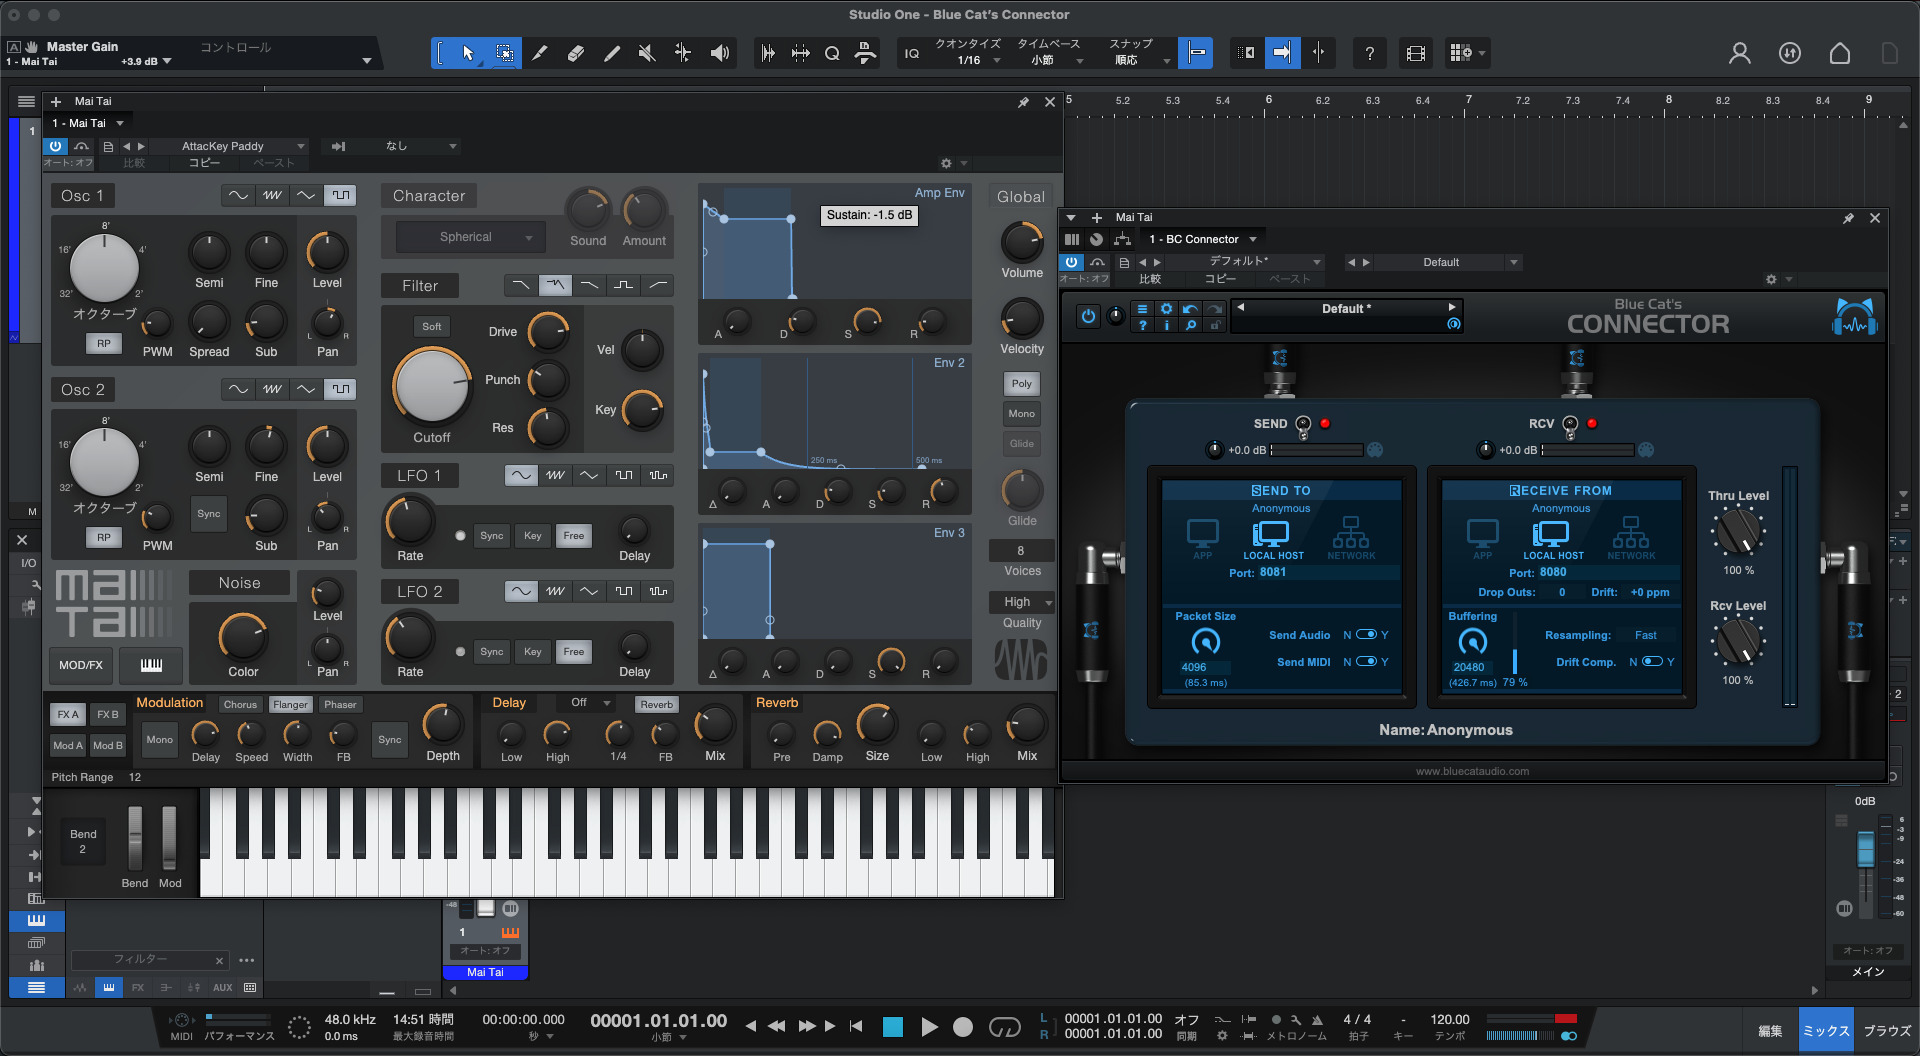The width and height of the screenshot is (1920, 1056).
Task: Select Mono voice mode
Action: coord(1021,414)
